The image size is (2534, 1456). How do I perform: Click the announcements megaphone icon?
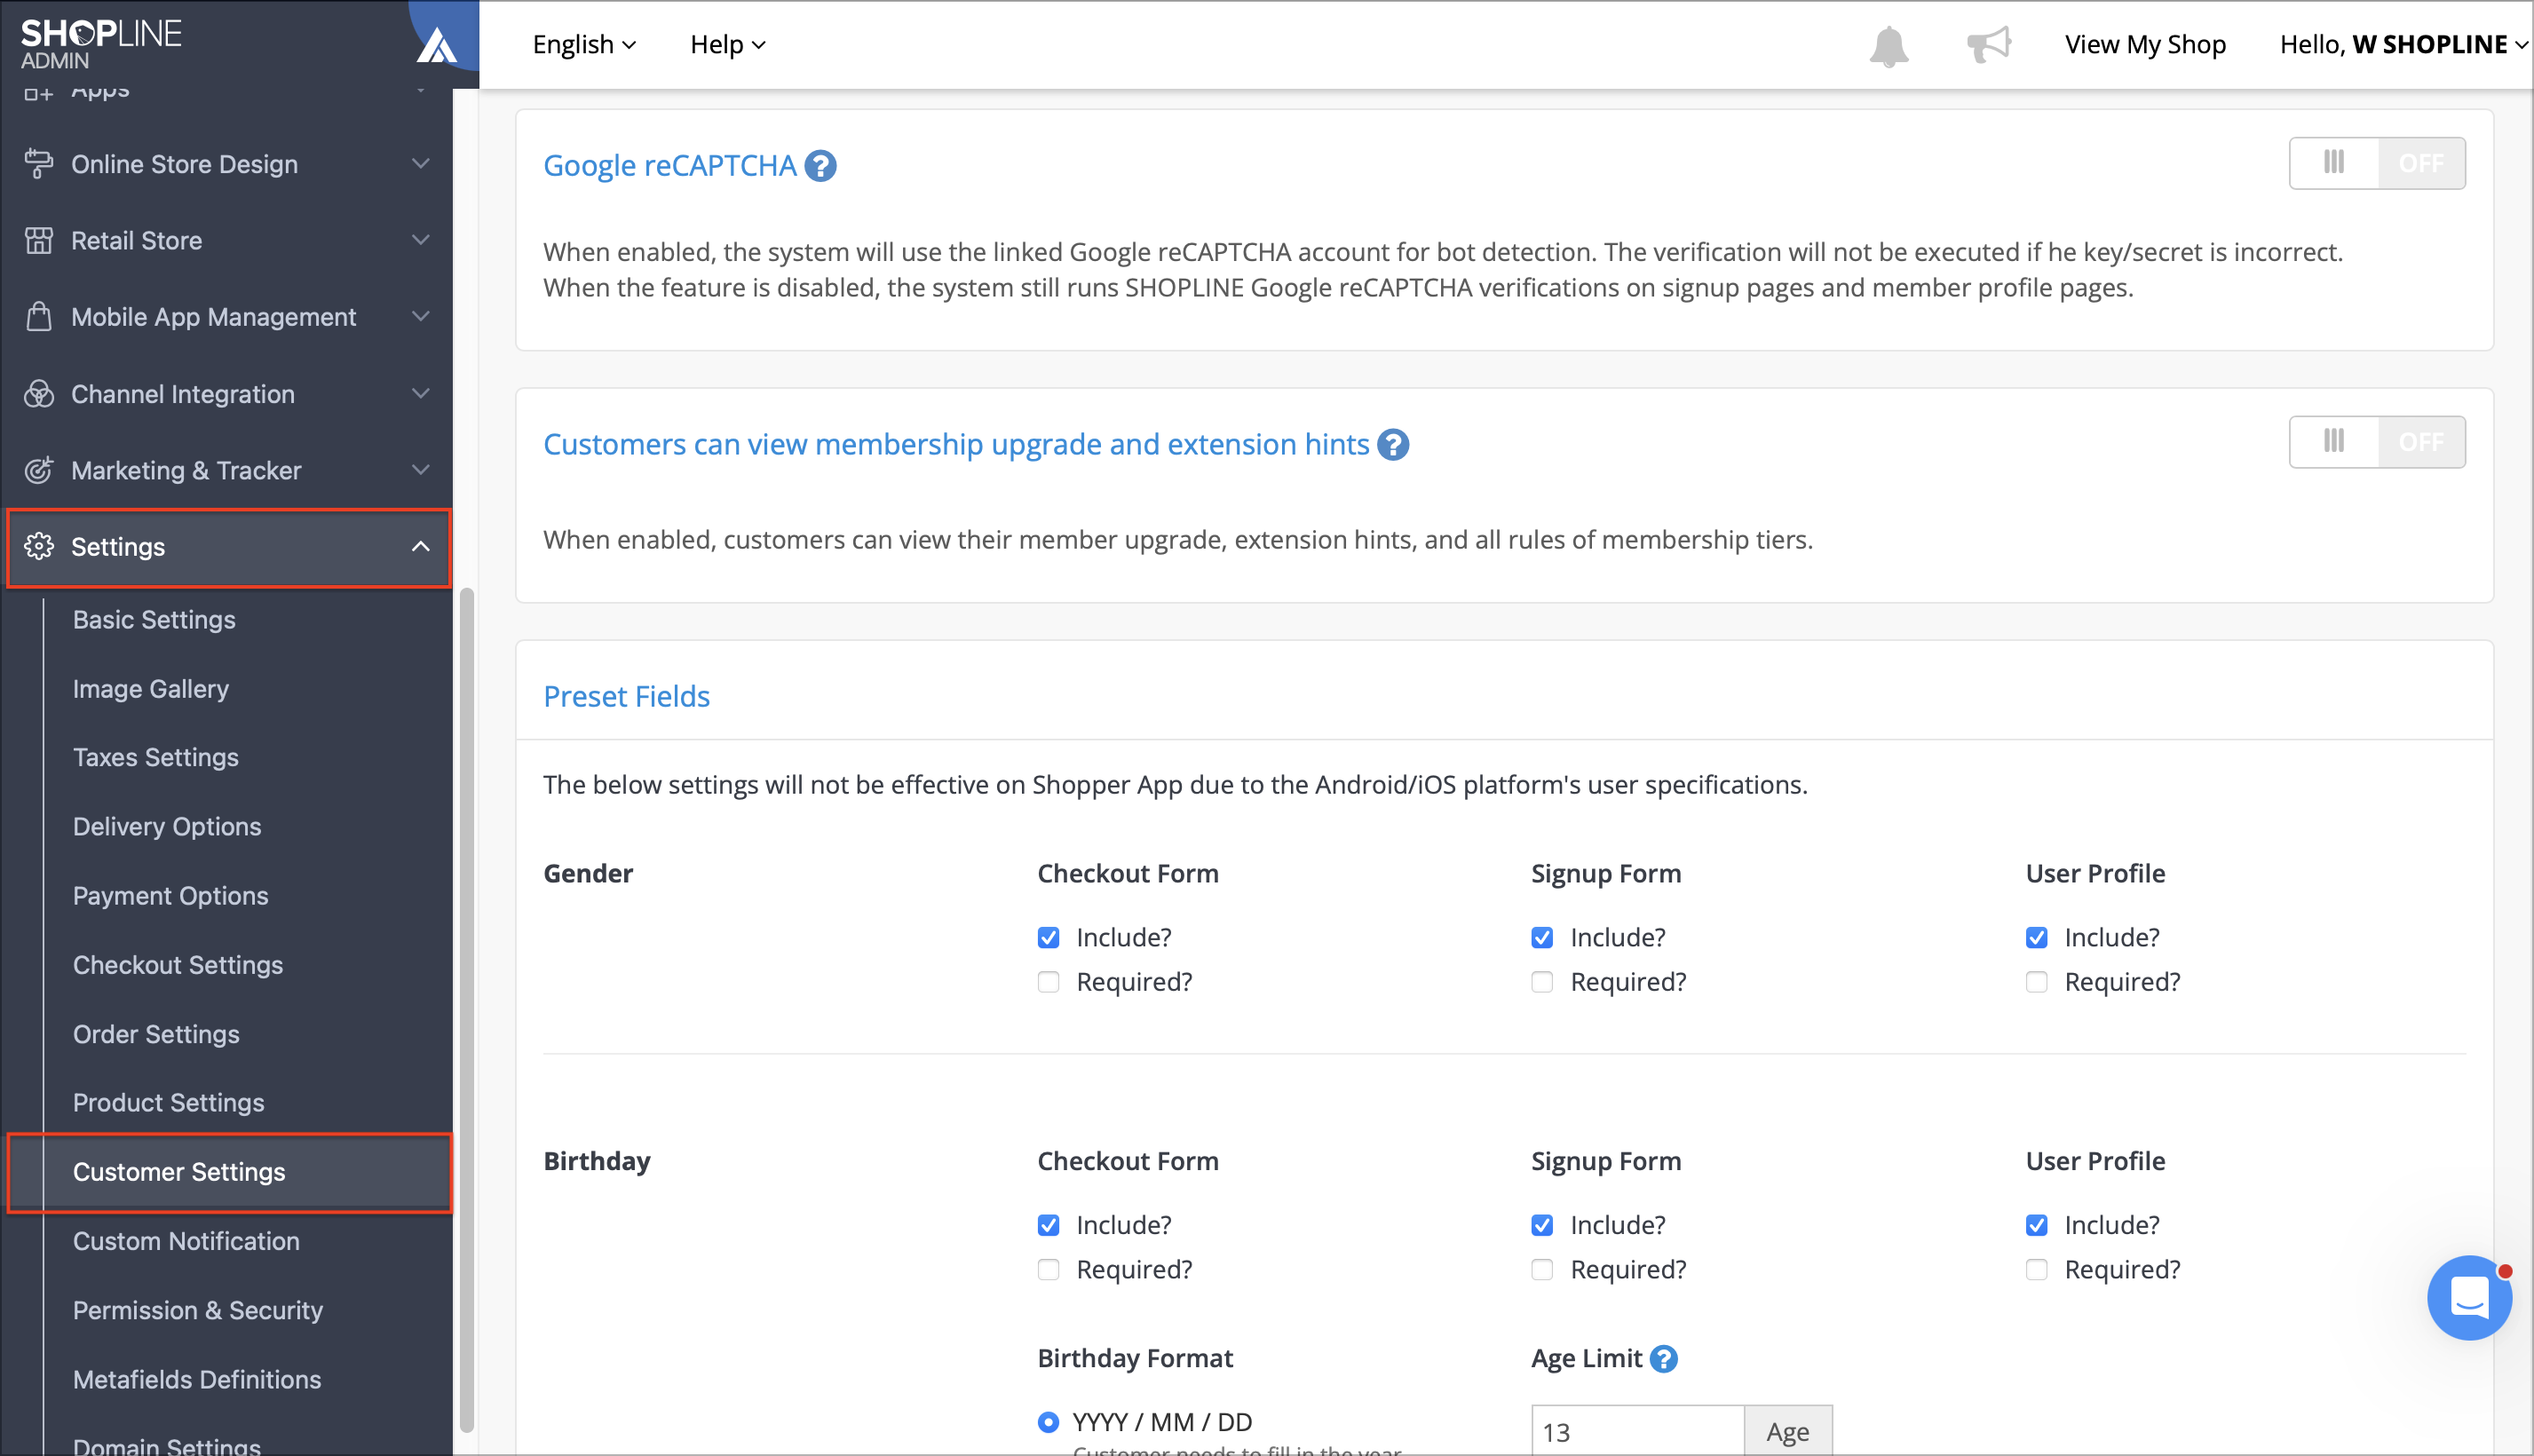[x=1988, y=45]
